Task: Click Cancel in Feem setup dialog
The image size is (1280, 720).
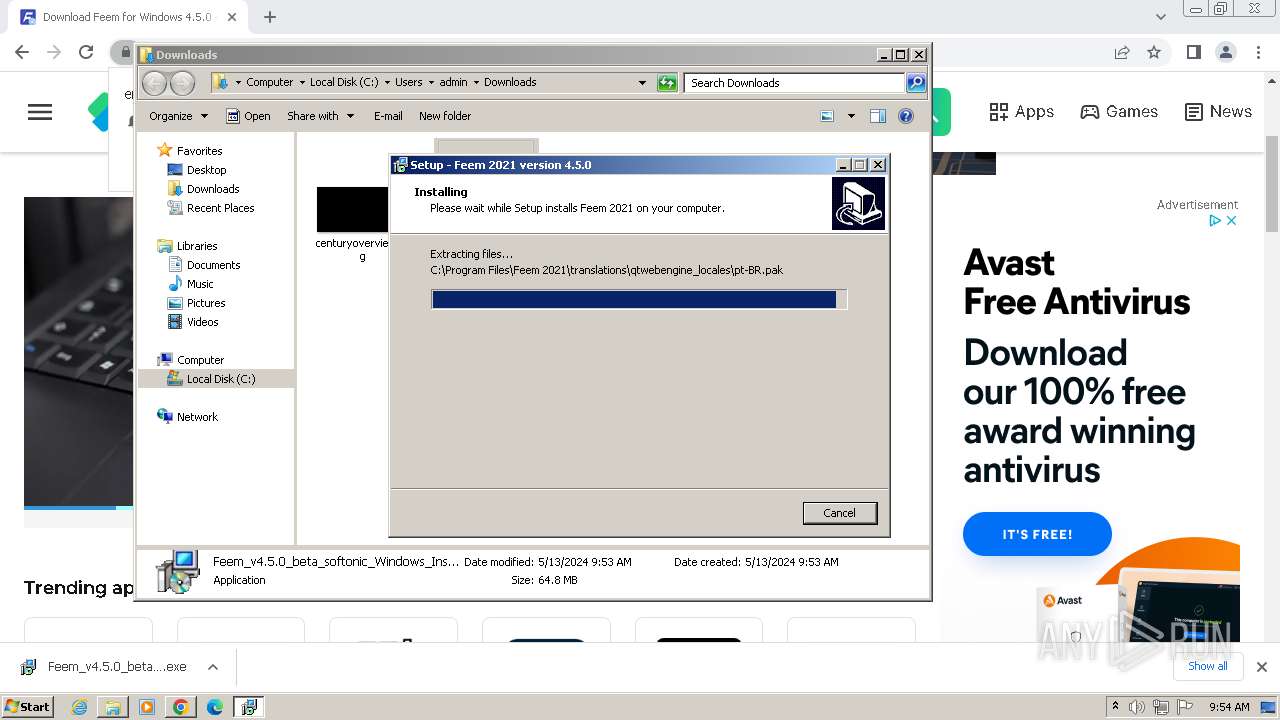Action: click(839, 513)
